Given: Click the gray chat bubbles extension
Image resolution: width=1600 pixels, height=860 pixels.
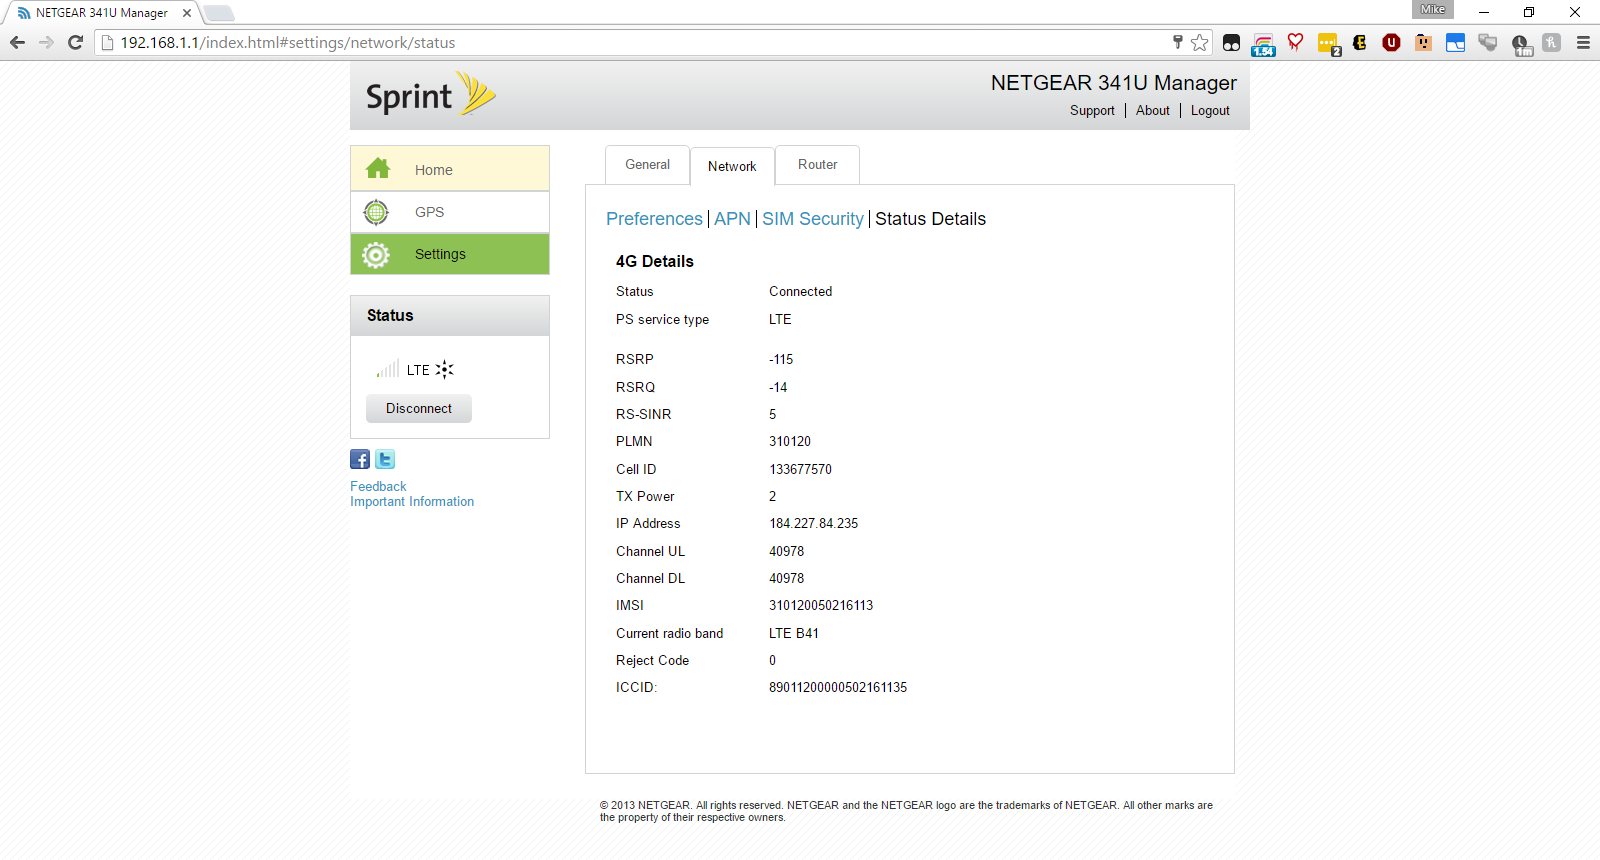Looking at the screenshot, I should [1487, 42].
